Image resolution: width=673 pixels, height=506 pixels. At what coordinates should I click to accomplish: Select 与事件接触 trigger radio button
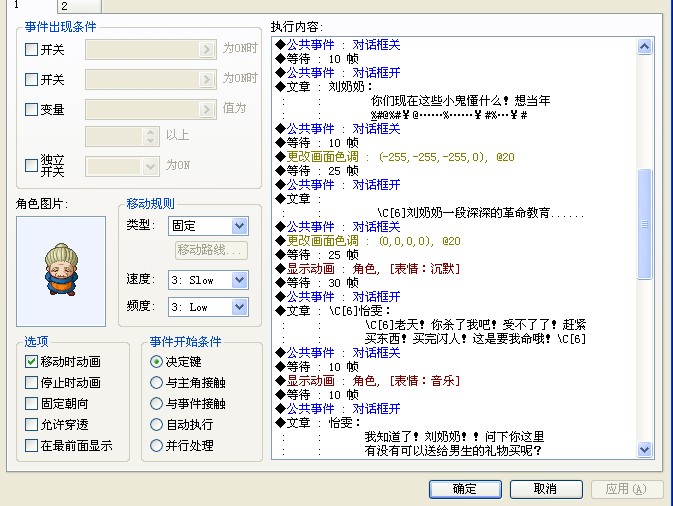(156, 403)
